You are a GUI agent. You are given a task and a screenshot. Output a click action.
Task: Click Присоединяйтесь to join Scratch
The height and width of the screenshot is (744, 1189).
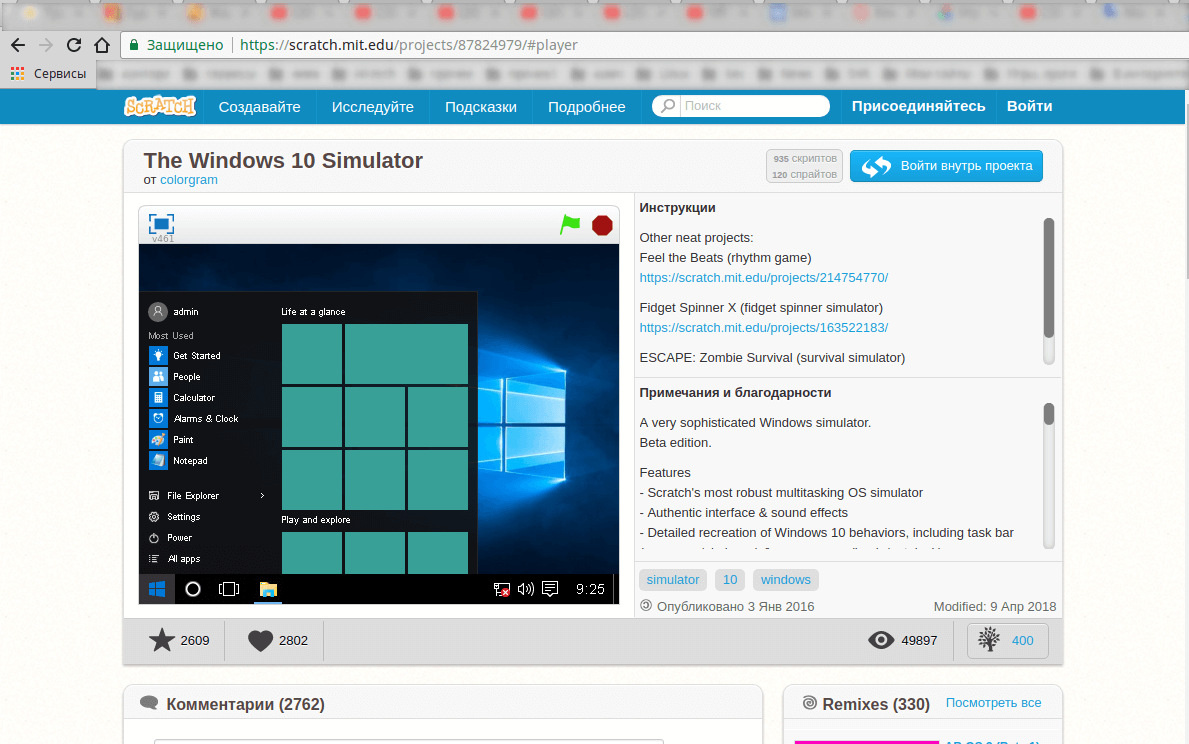[x=918, y=106]
